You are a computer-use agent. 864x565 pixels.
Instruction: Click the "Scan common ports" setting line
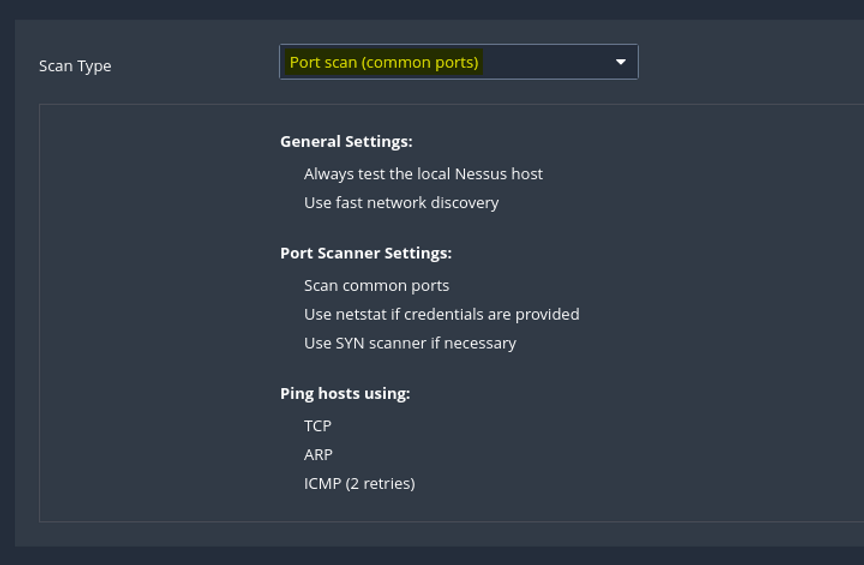376,286
